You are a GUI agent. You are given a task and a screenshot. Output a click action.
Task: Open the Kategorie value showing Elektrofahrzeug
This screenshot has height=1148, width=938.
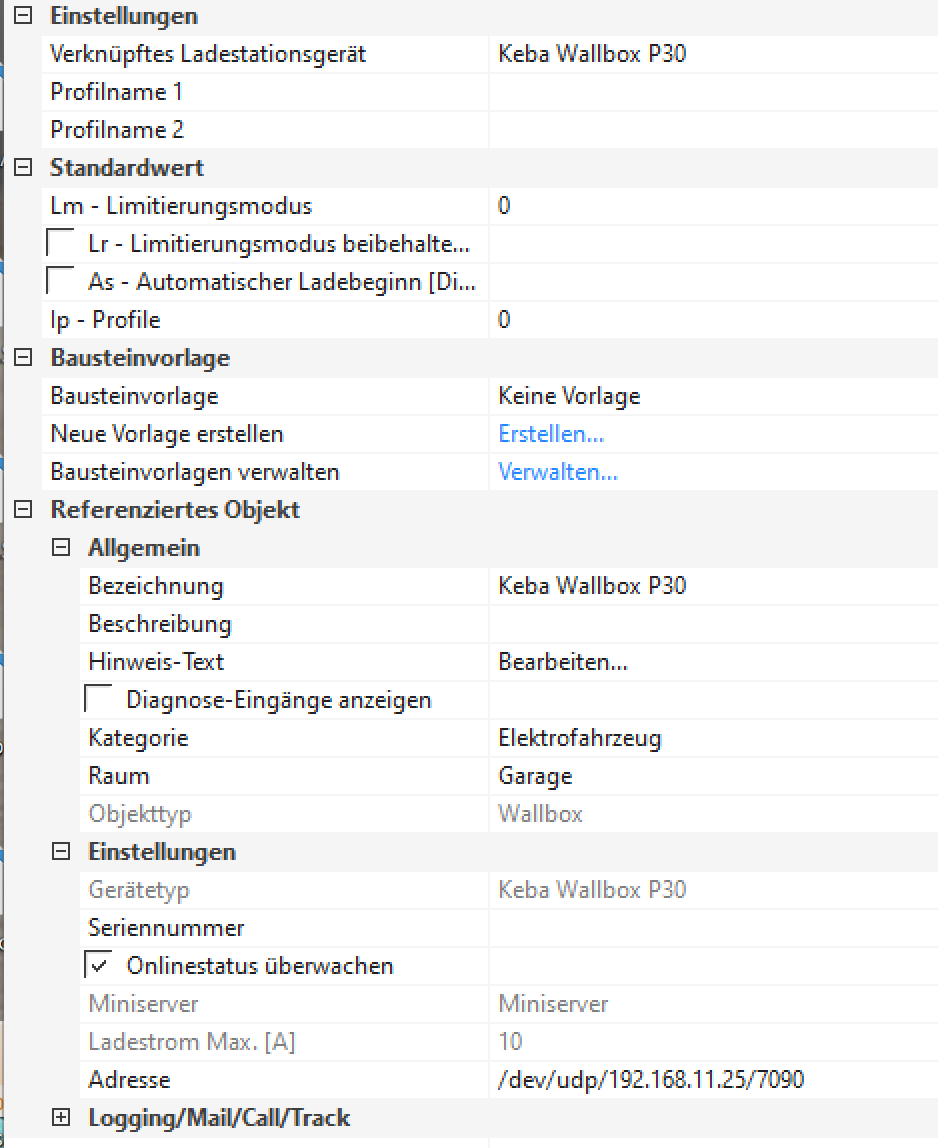point(712,738)
